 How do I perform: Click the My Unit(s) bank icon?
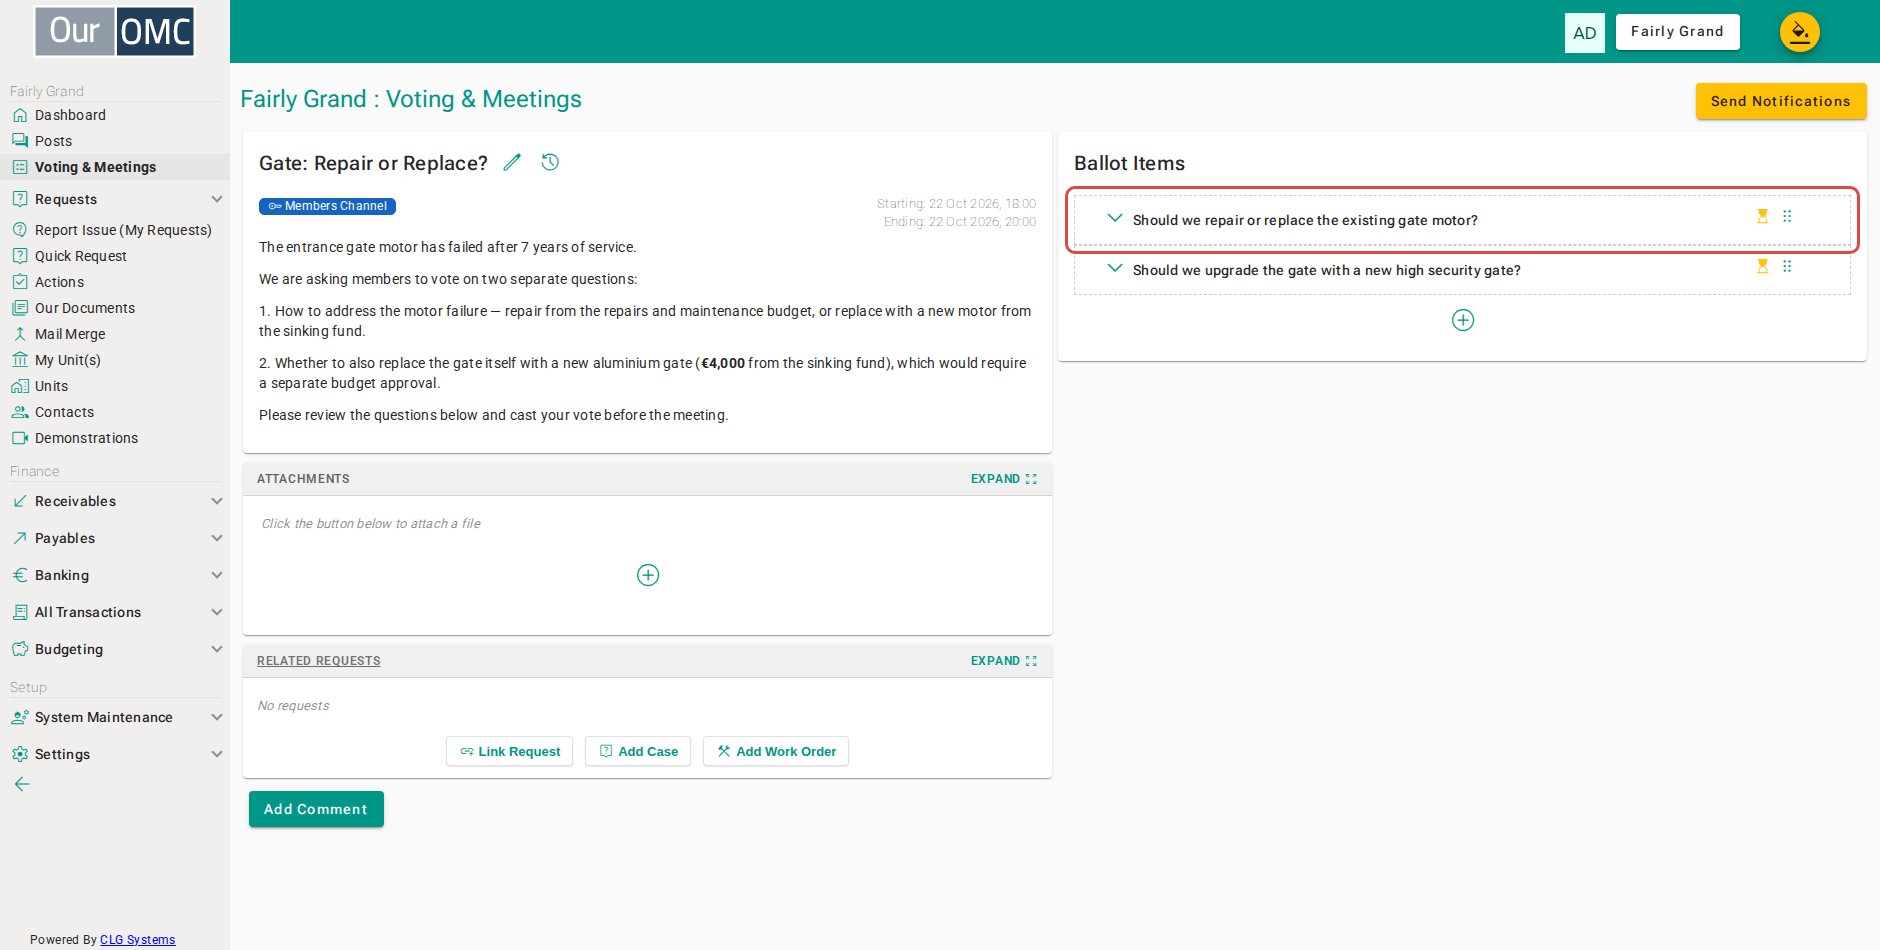(20, 360)
